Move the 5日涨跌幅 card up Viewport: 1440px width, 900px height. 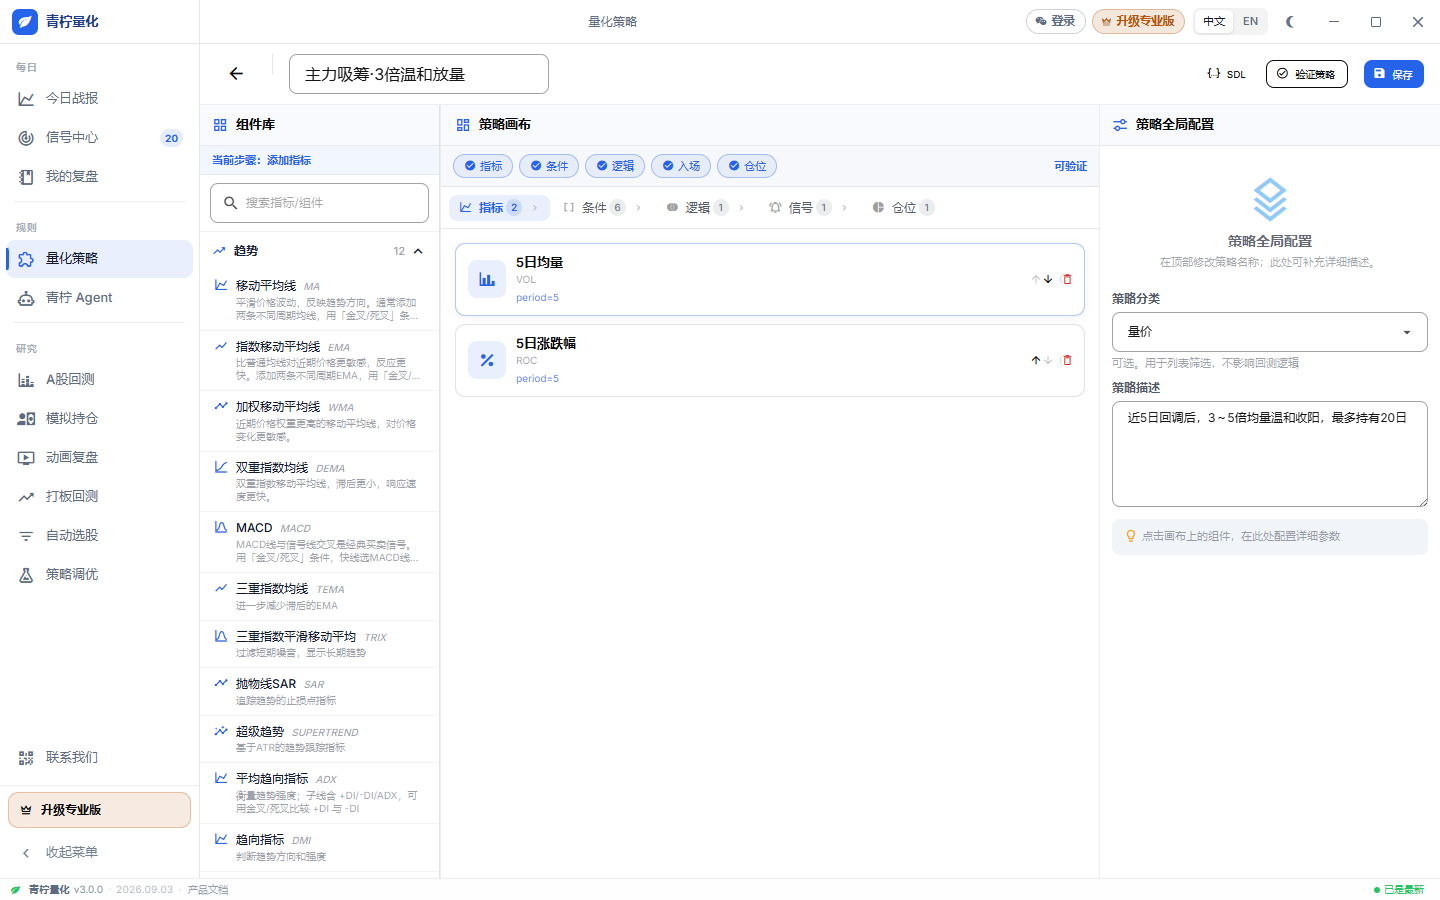1036,360
